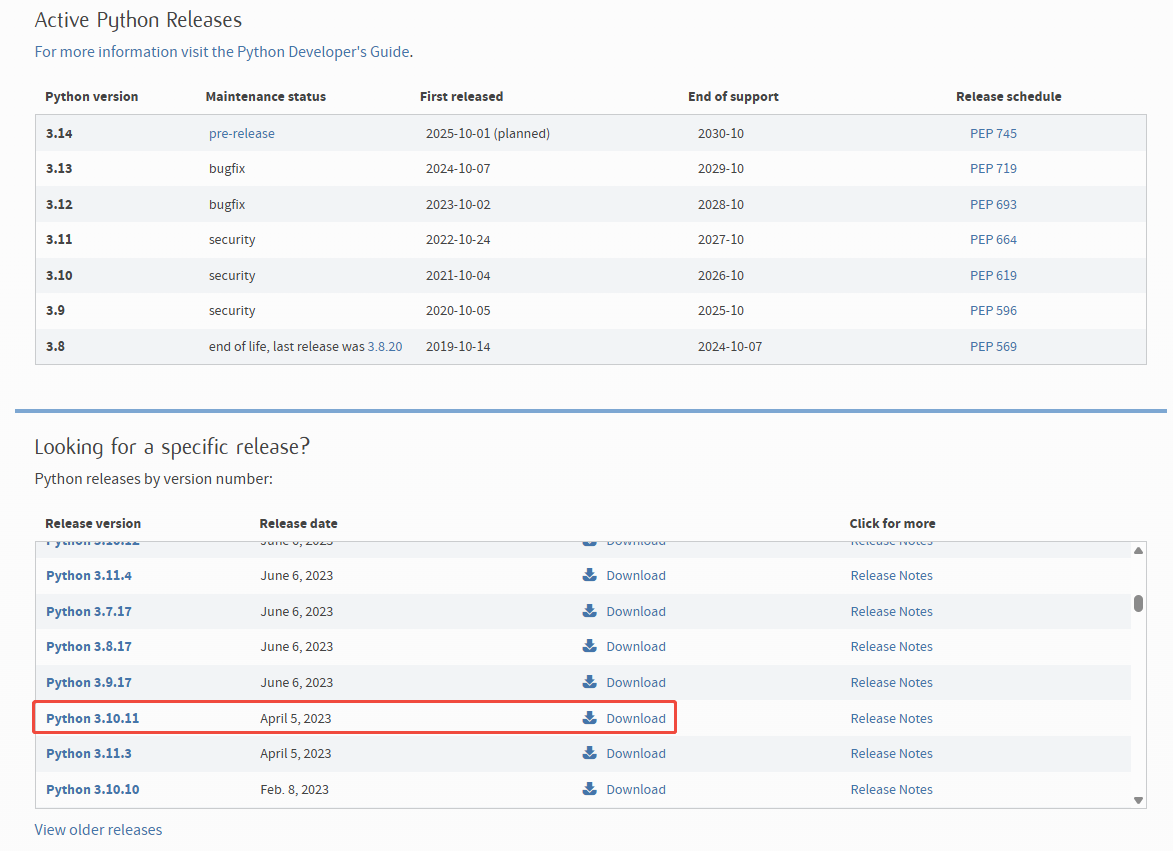The height and width of the screenshot is (851, 1173).
Task: Click Download text for Python 3.7.17
Action: 636,611
